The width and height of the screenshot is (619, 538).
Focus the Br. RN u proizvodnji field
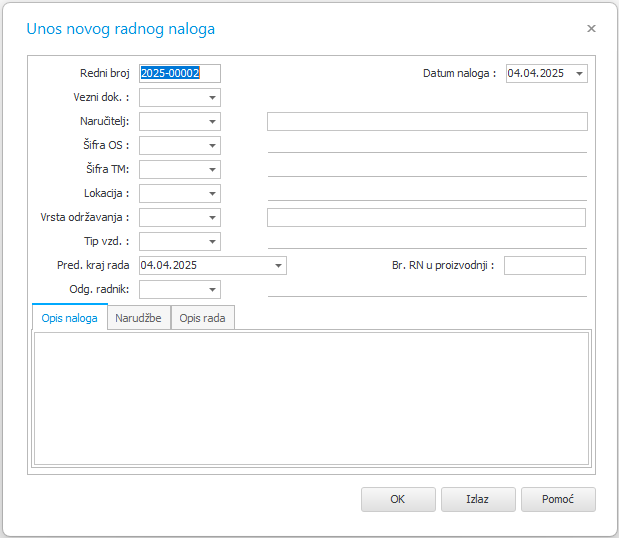pyautogui.click(x=545, y=266)
